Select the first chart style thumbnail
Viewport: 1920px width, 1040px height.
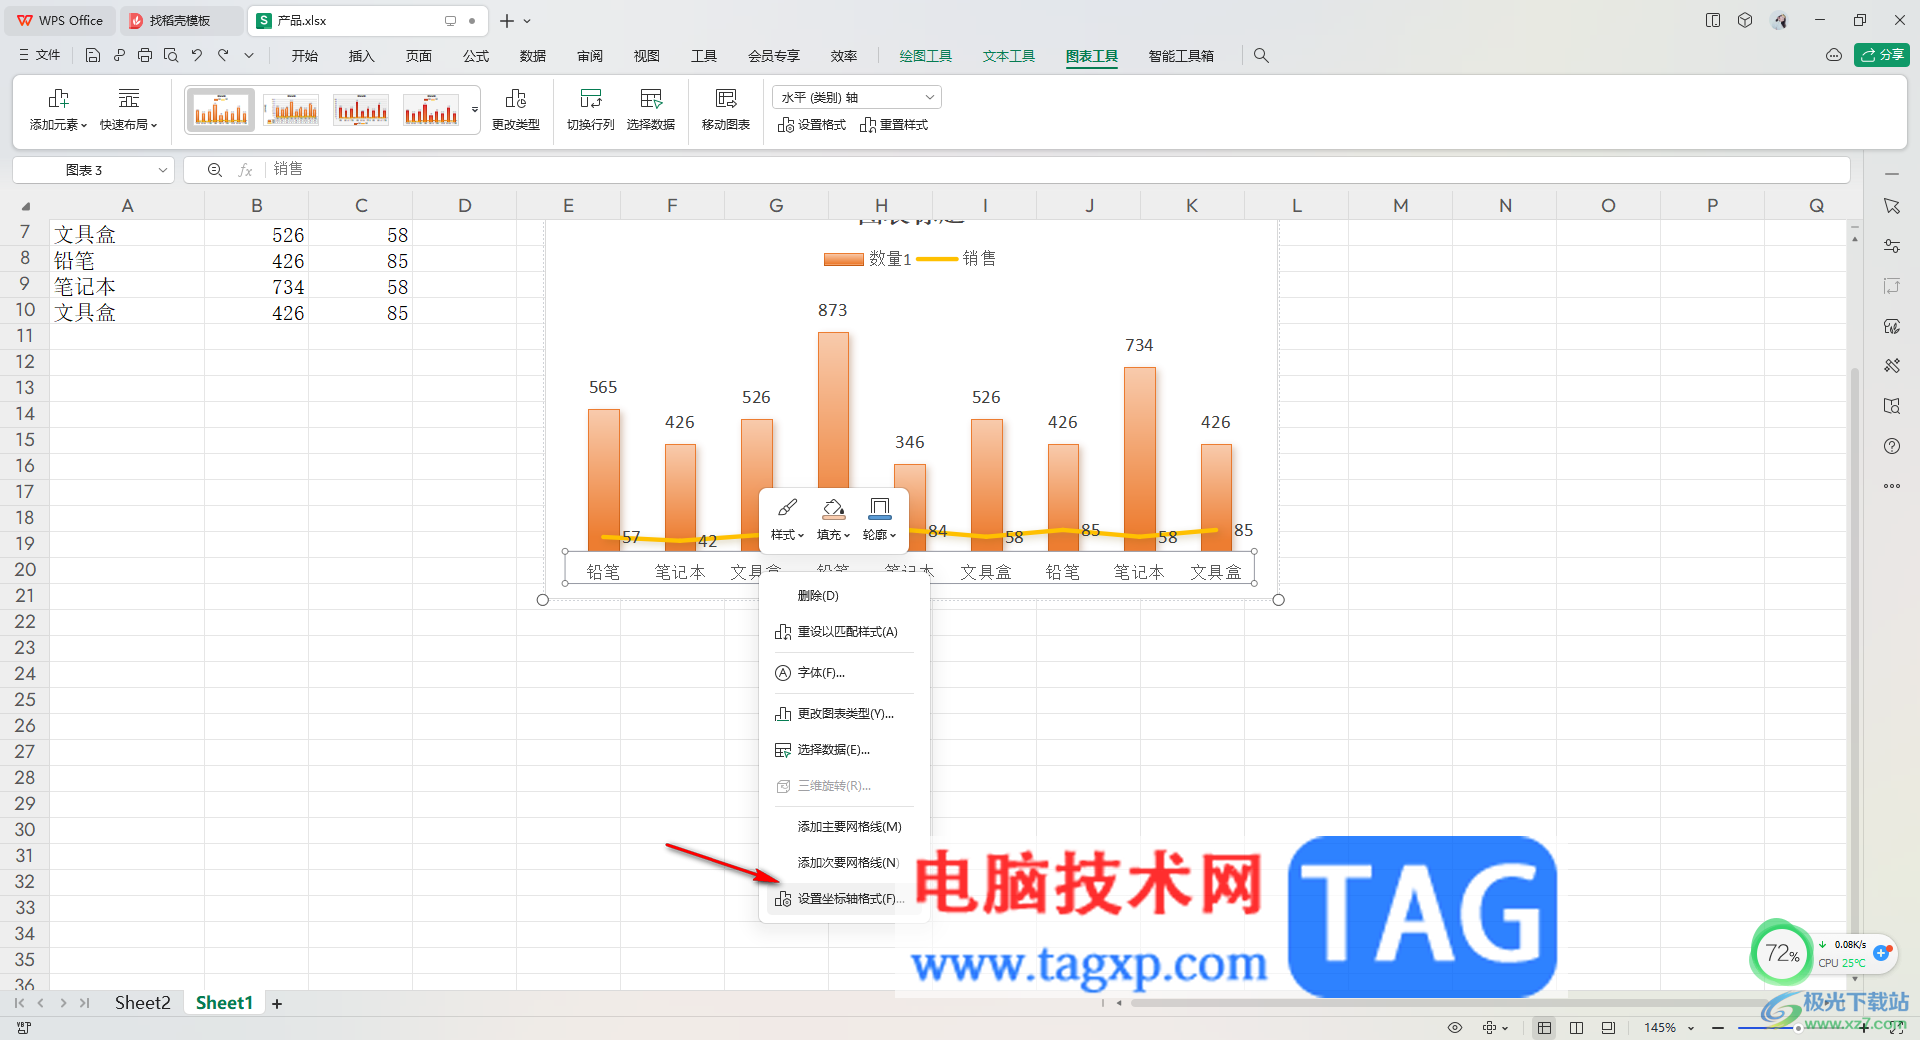click(x=221, y=110)
